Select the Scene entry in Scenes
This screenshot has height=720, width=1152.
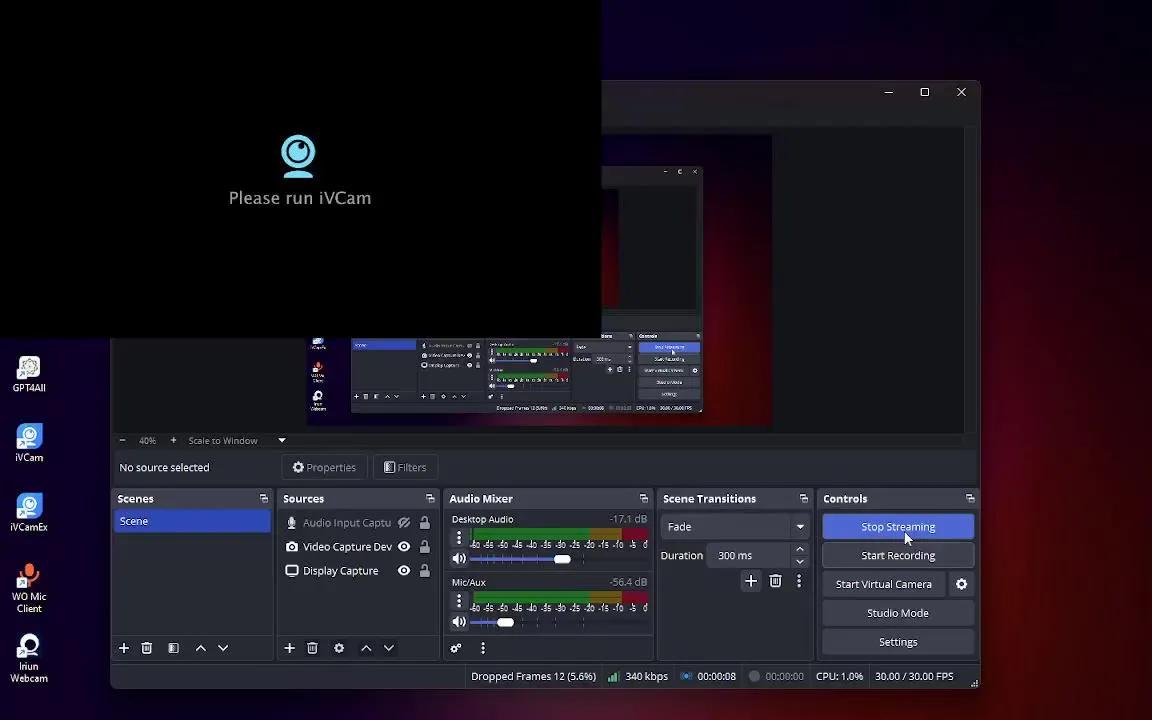tap(192, 521)
